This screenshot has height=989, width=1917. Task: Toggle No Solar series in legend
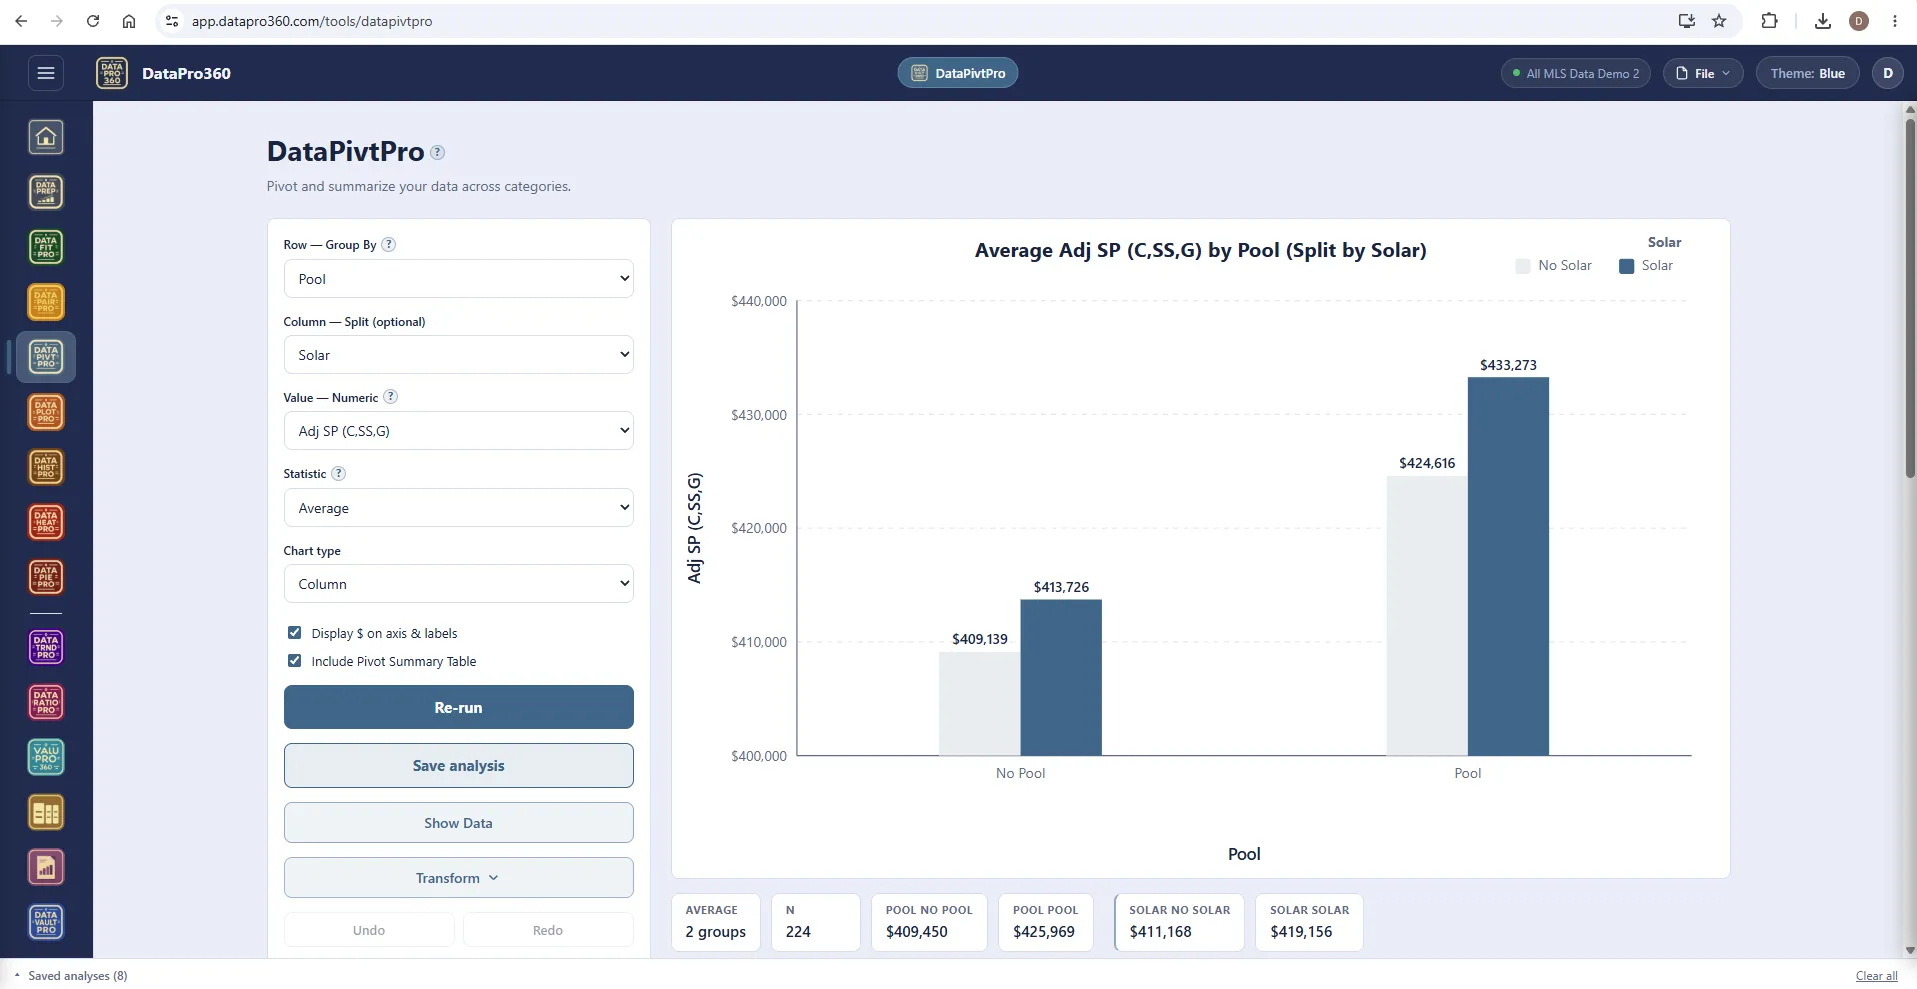coord(1553,265)
